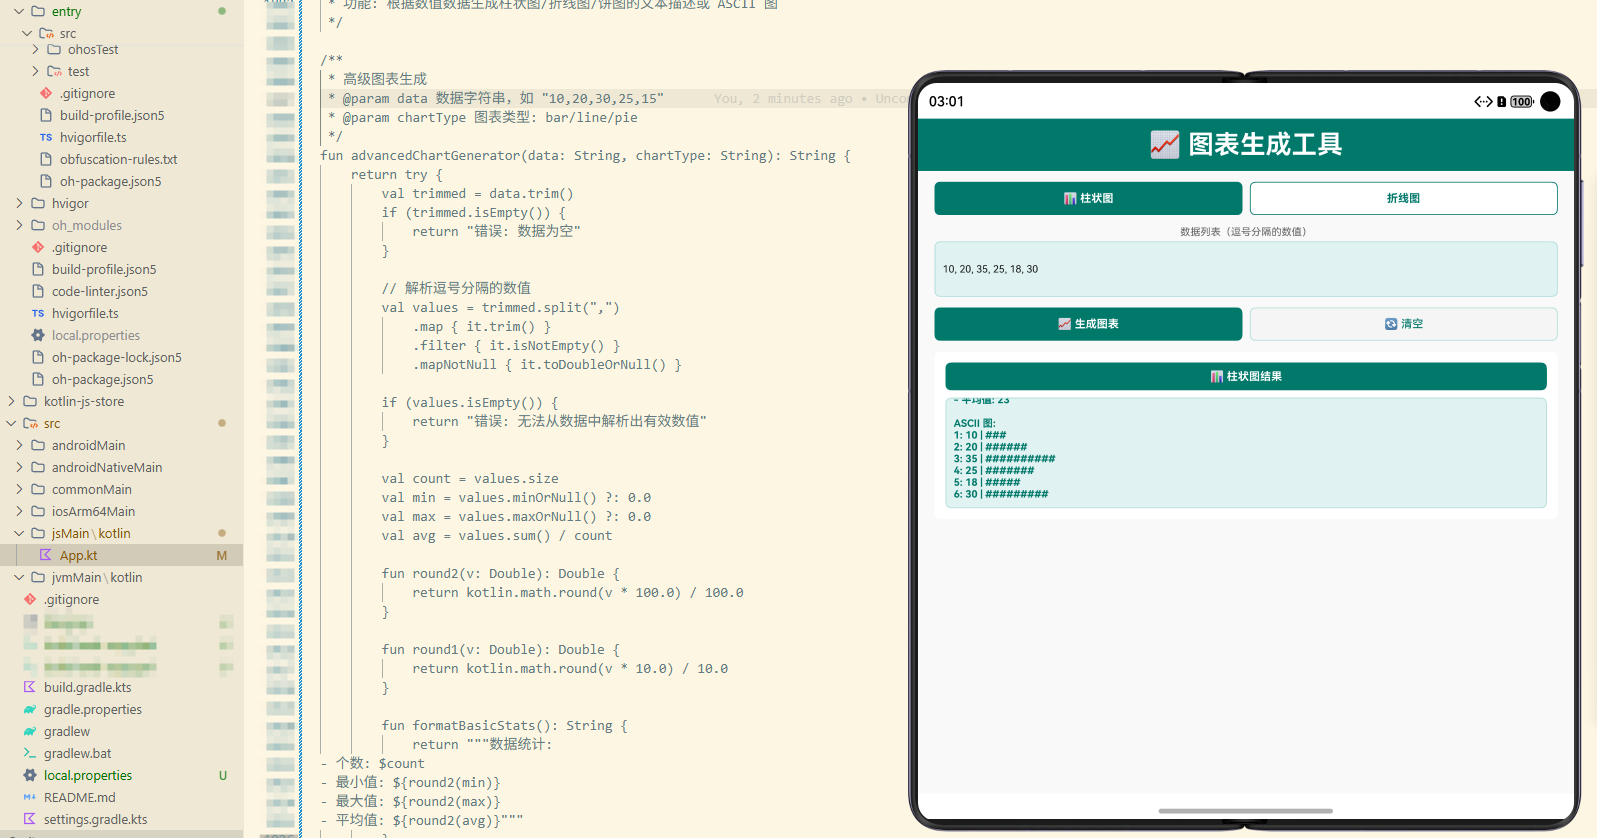Screen dimensions: 1597x838
Task: Expand the kotlin-js-store folder
Action: click(11, 401)
